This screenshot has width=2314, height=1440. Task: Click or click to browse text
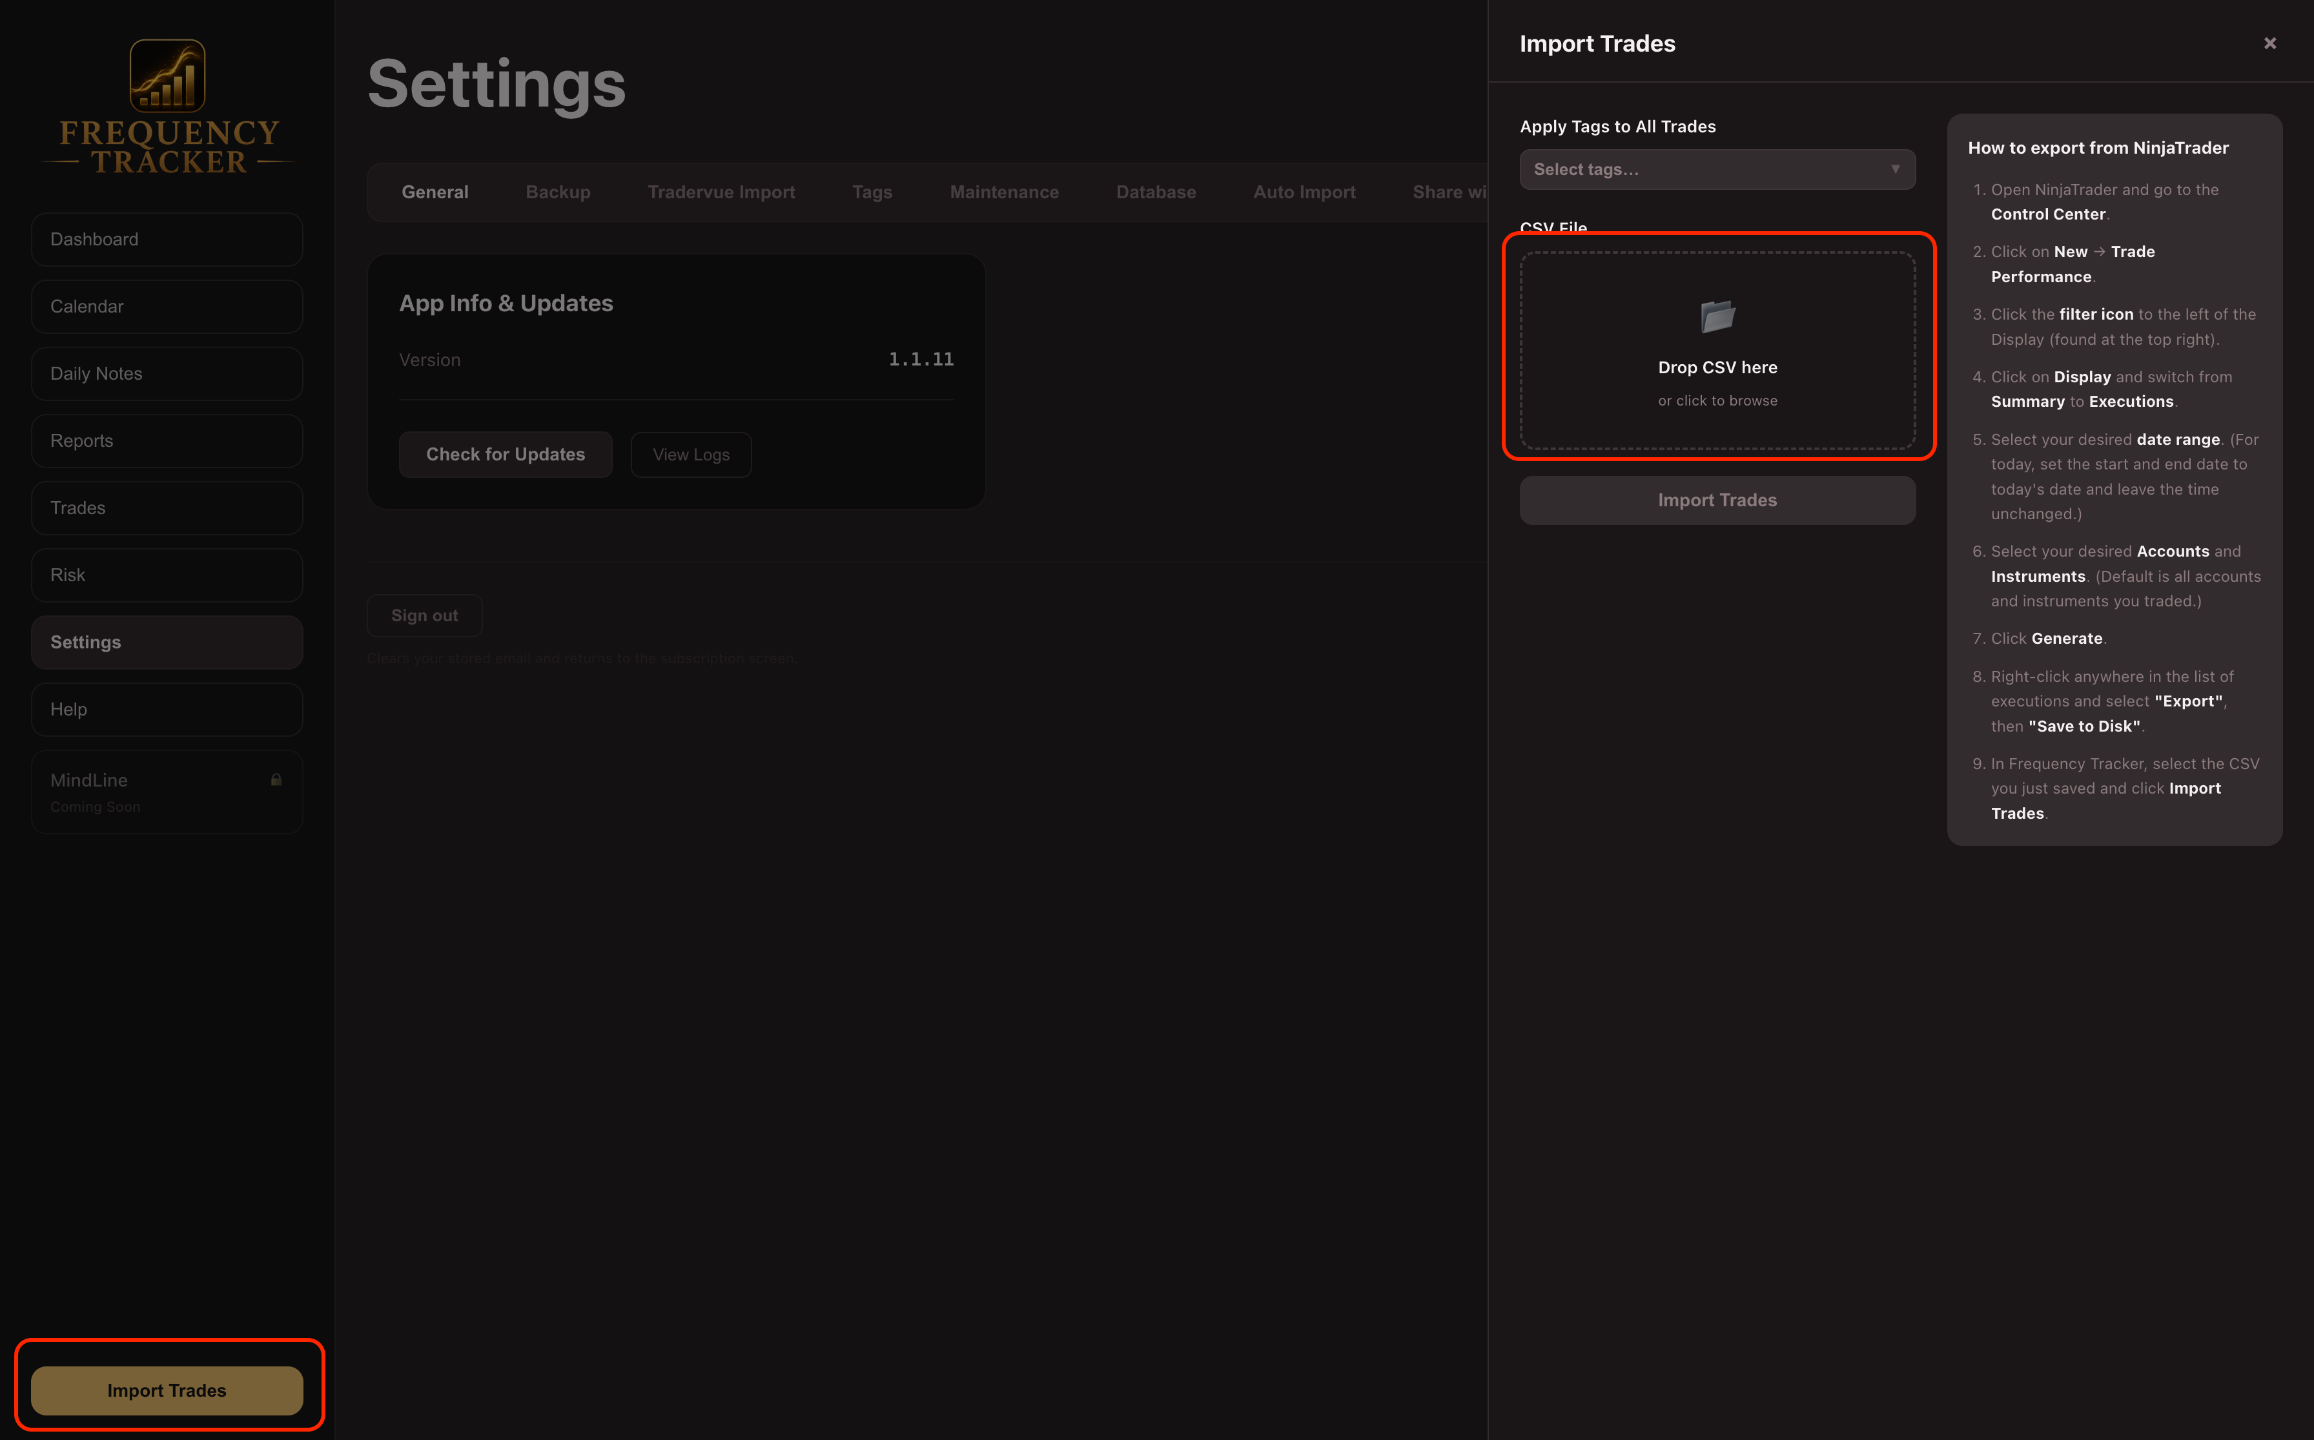pyautogui.click(x=1717, y=400)
